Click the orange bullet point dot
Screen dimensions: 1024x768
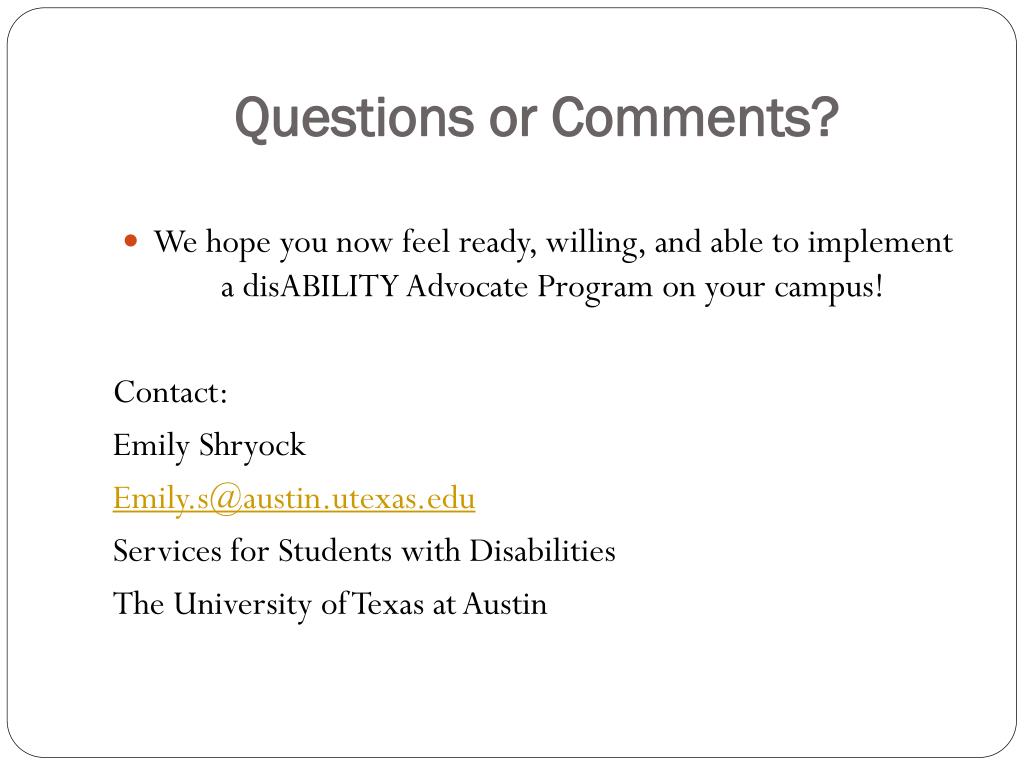coord(131,241)
